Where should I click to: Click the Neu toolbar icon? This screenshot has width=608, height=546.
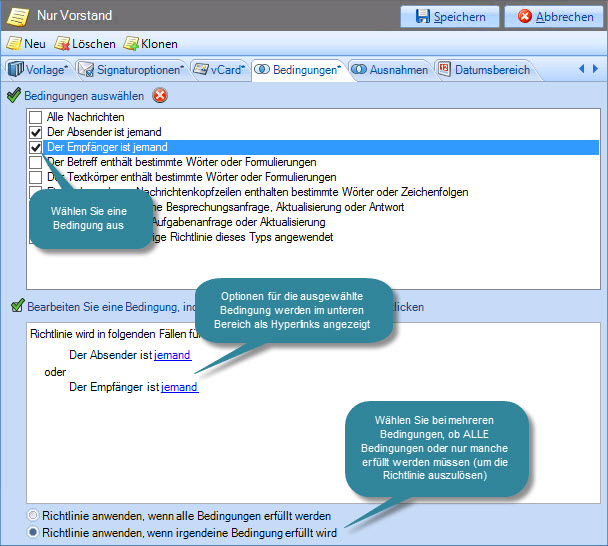pyautogui.click(x=14, y=44)
